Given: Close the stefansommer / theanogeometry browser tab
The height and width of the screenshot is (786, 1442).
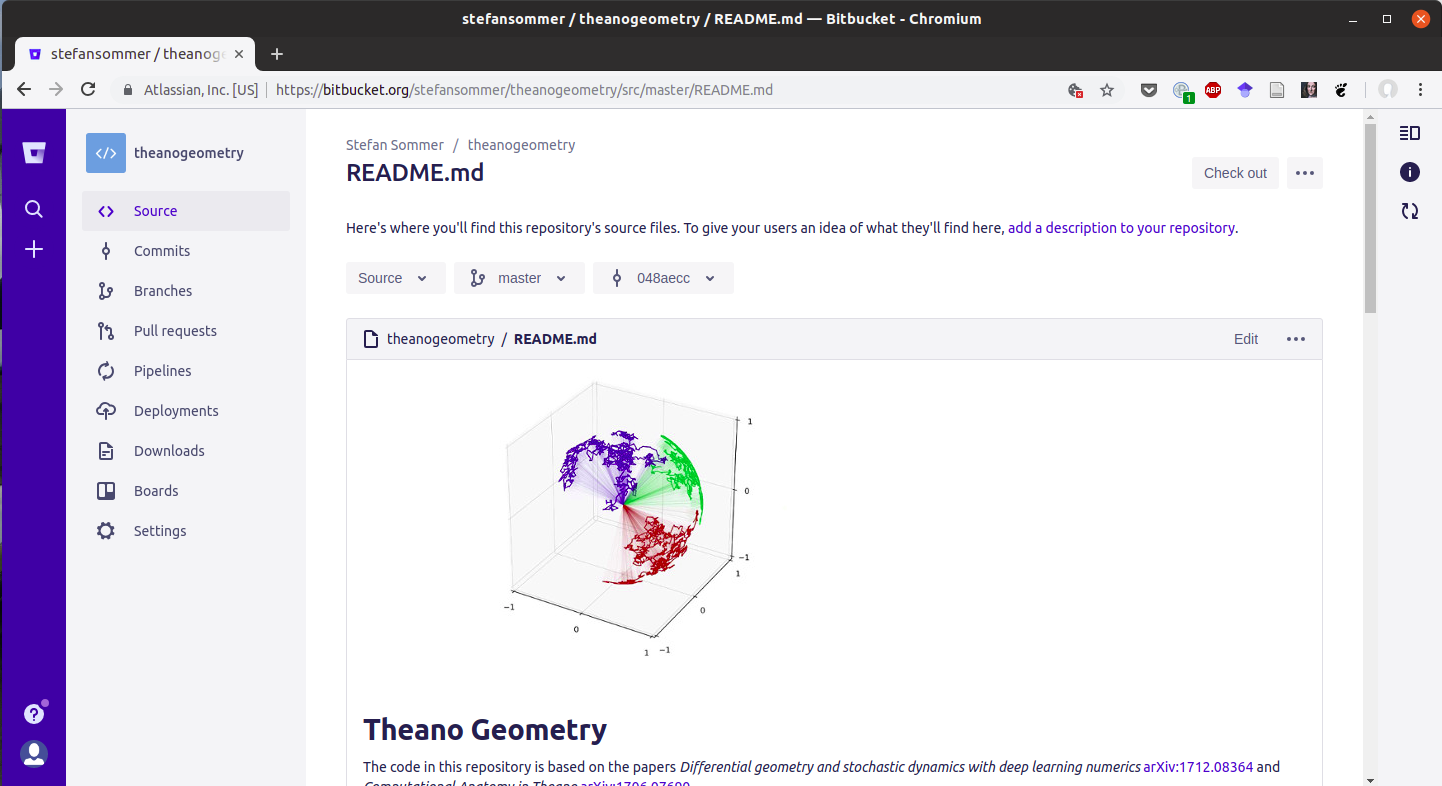Looking at the screenshot, I should click(x=239, y=54).
